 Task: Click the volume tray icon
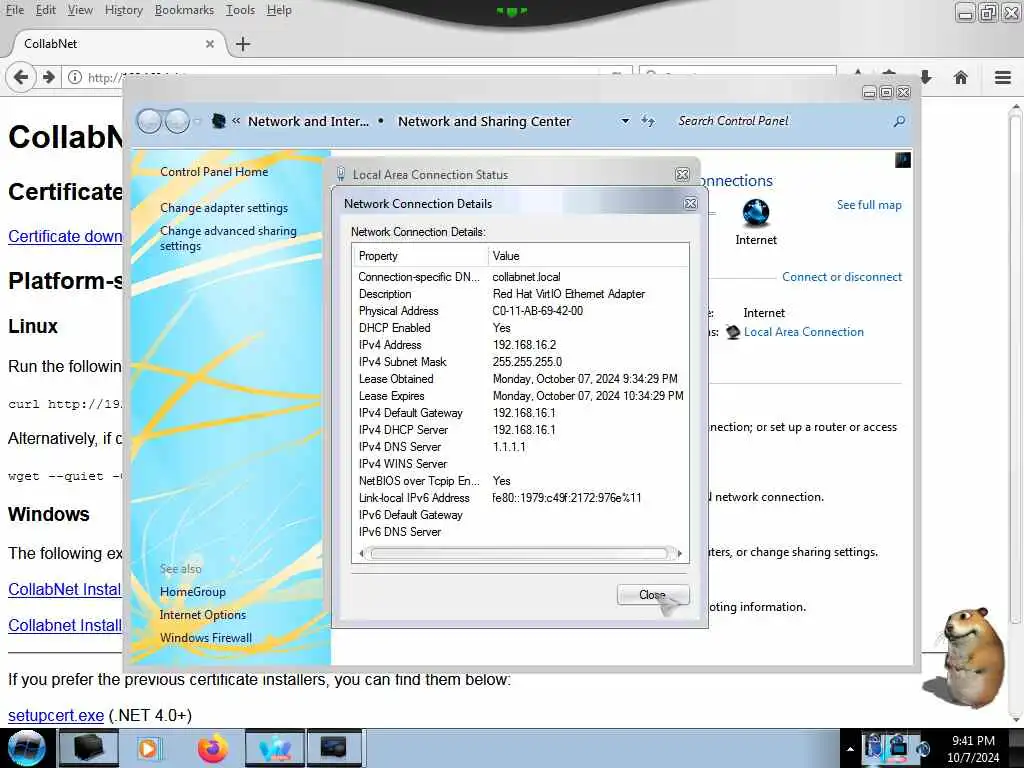[923, 748]
